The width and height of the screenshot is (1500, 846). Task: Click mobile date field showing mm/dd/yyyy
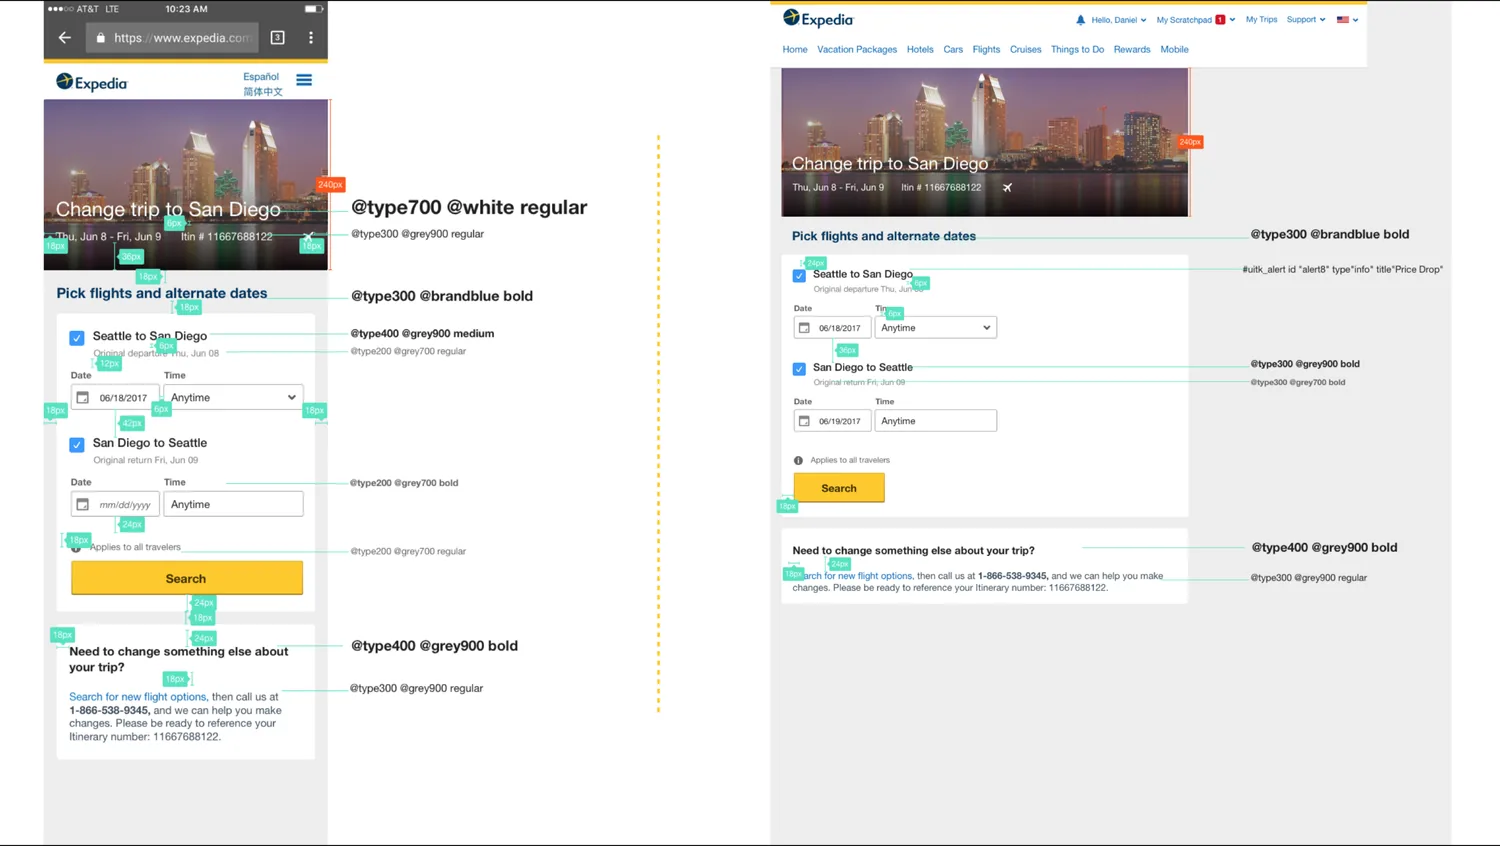coord(115,504)
